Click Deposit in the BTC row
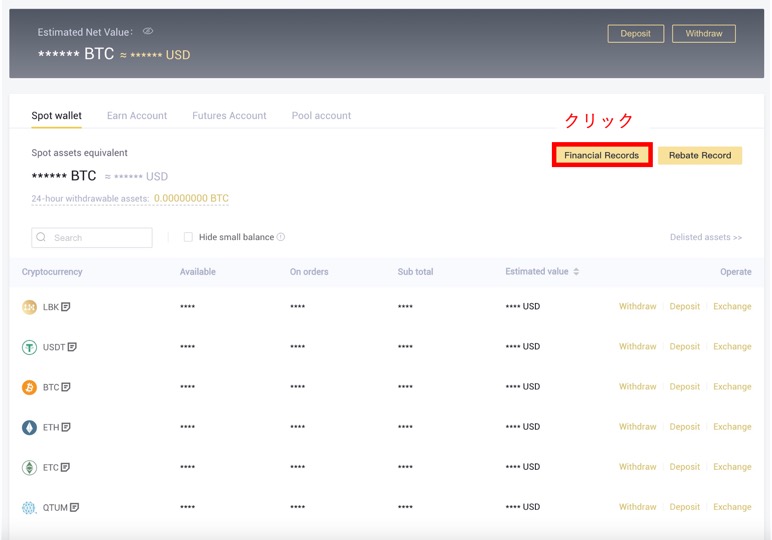Image resolution: width=772 pixels, height=540 pixels. coord(684,386)
